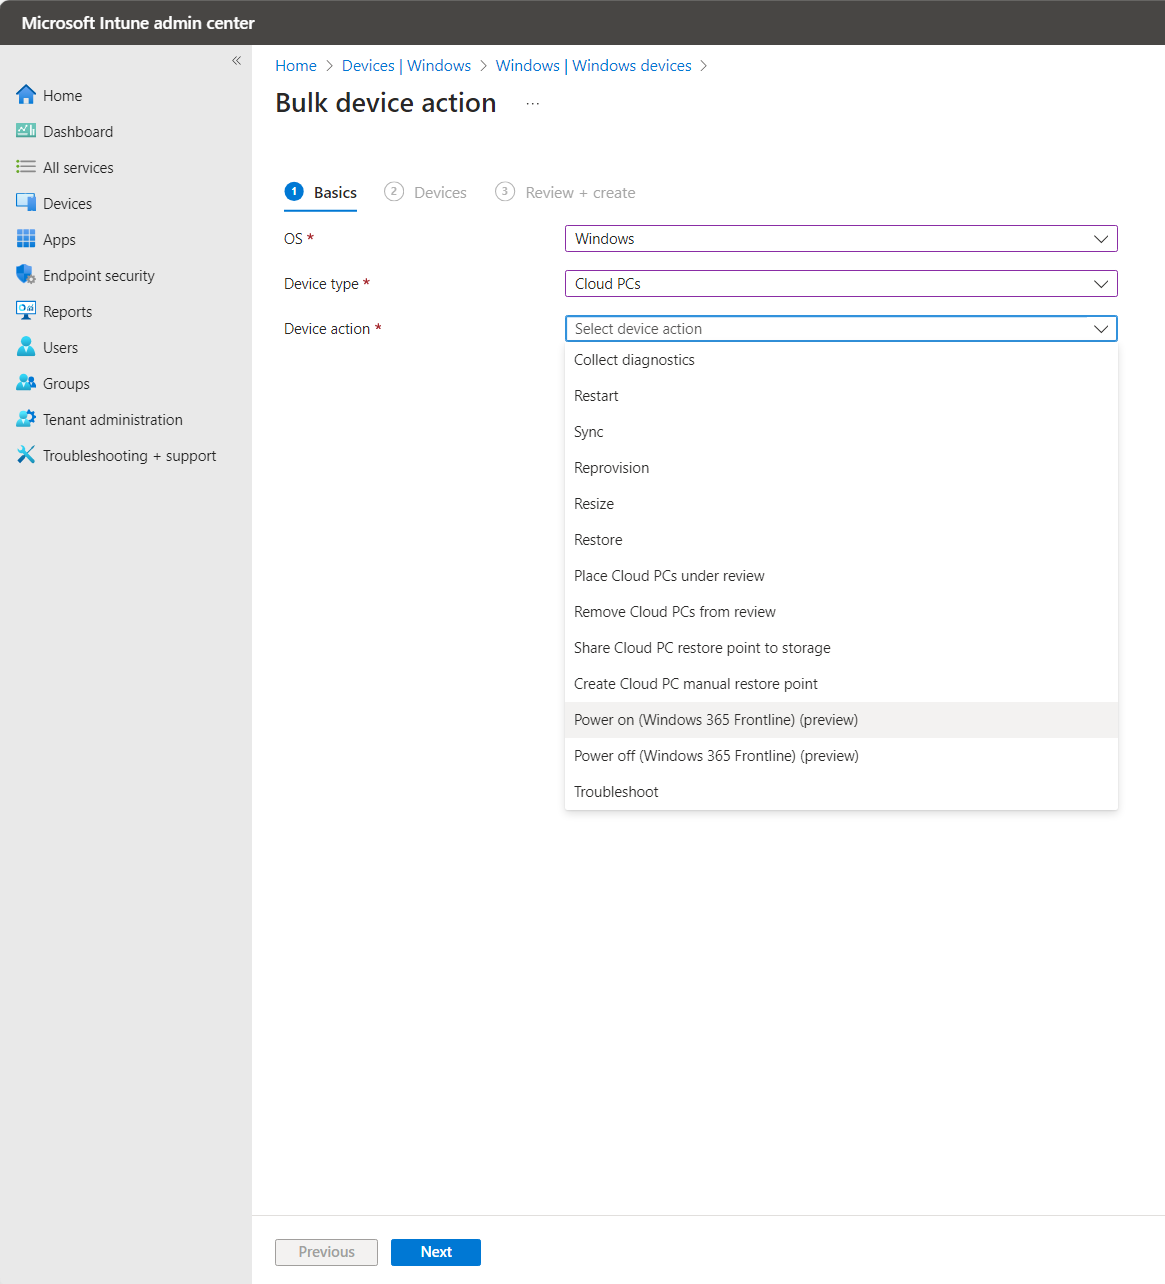Screen dimensions: 1165x1284
Task: Click the Troubleshooting + support wrench icon
Action: coord(26,455)
